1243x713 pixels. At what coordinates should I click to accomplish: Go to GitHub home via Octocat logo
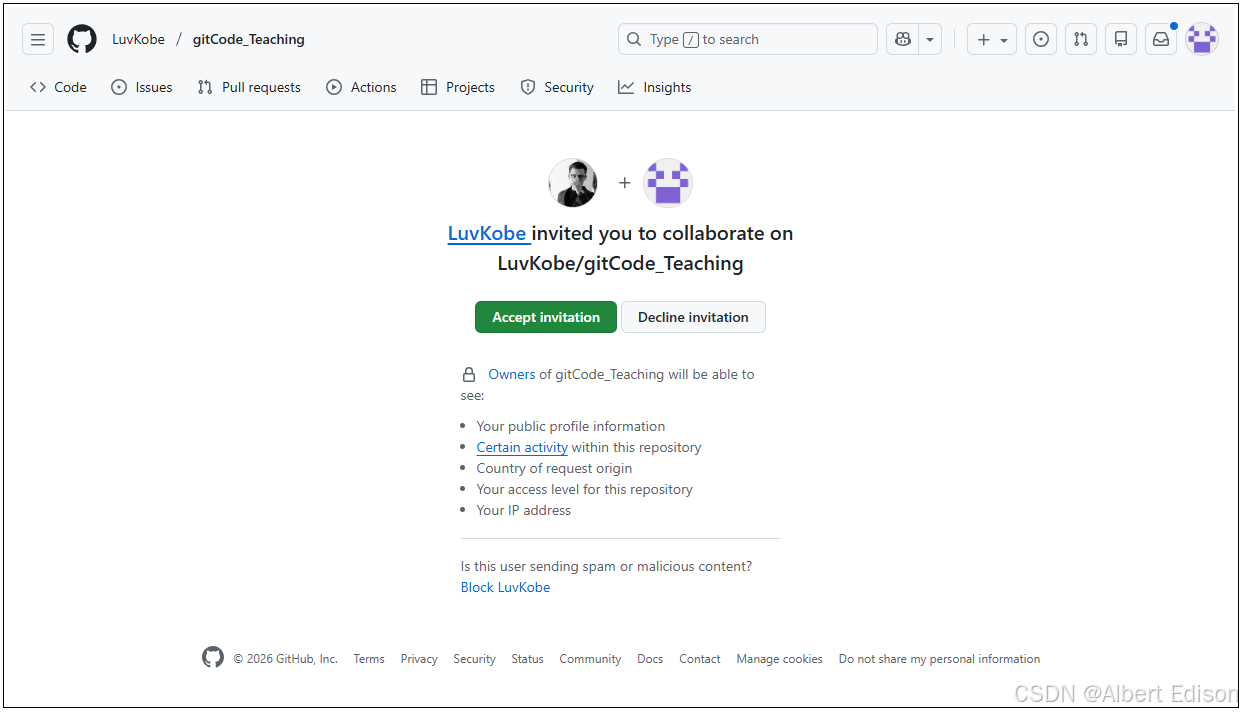82,40
